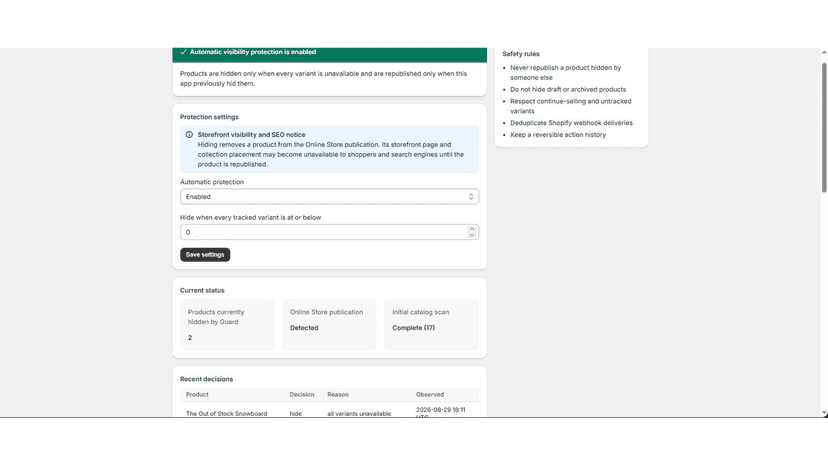Click the 'Deduplicate Shopify webhook deliveries' rule

click(x=571, y=123)
